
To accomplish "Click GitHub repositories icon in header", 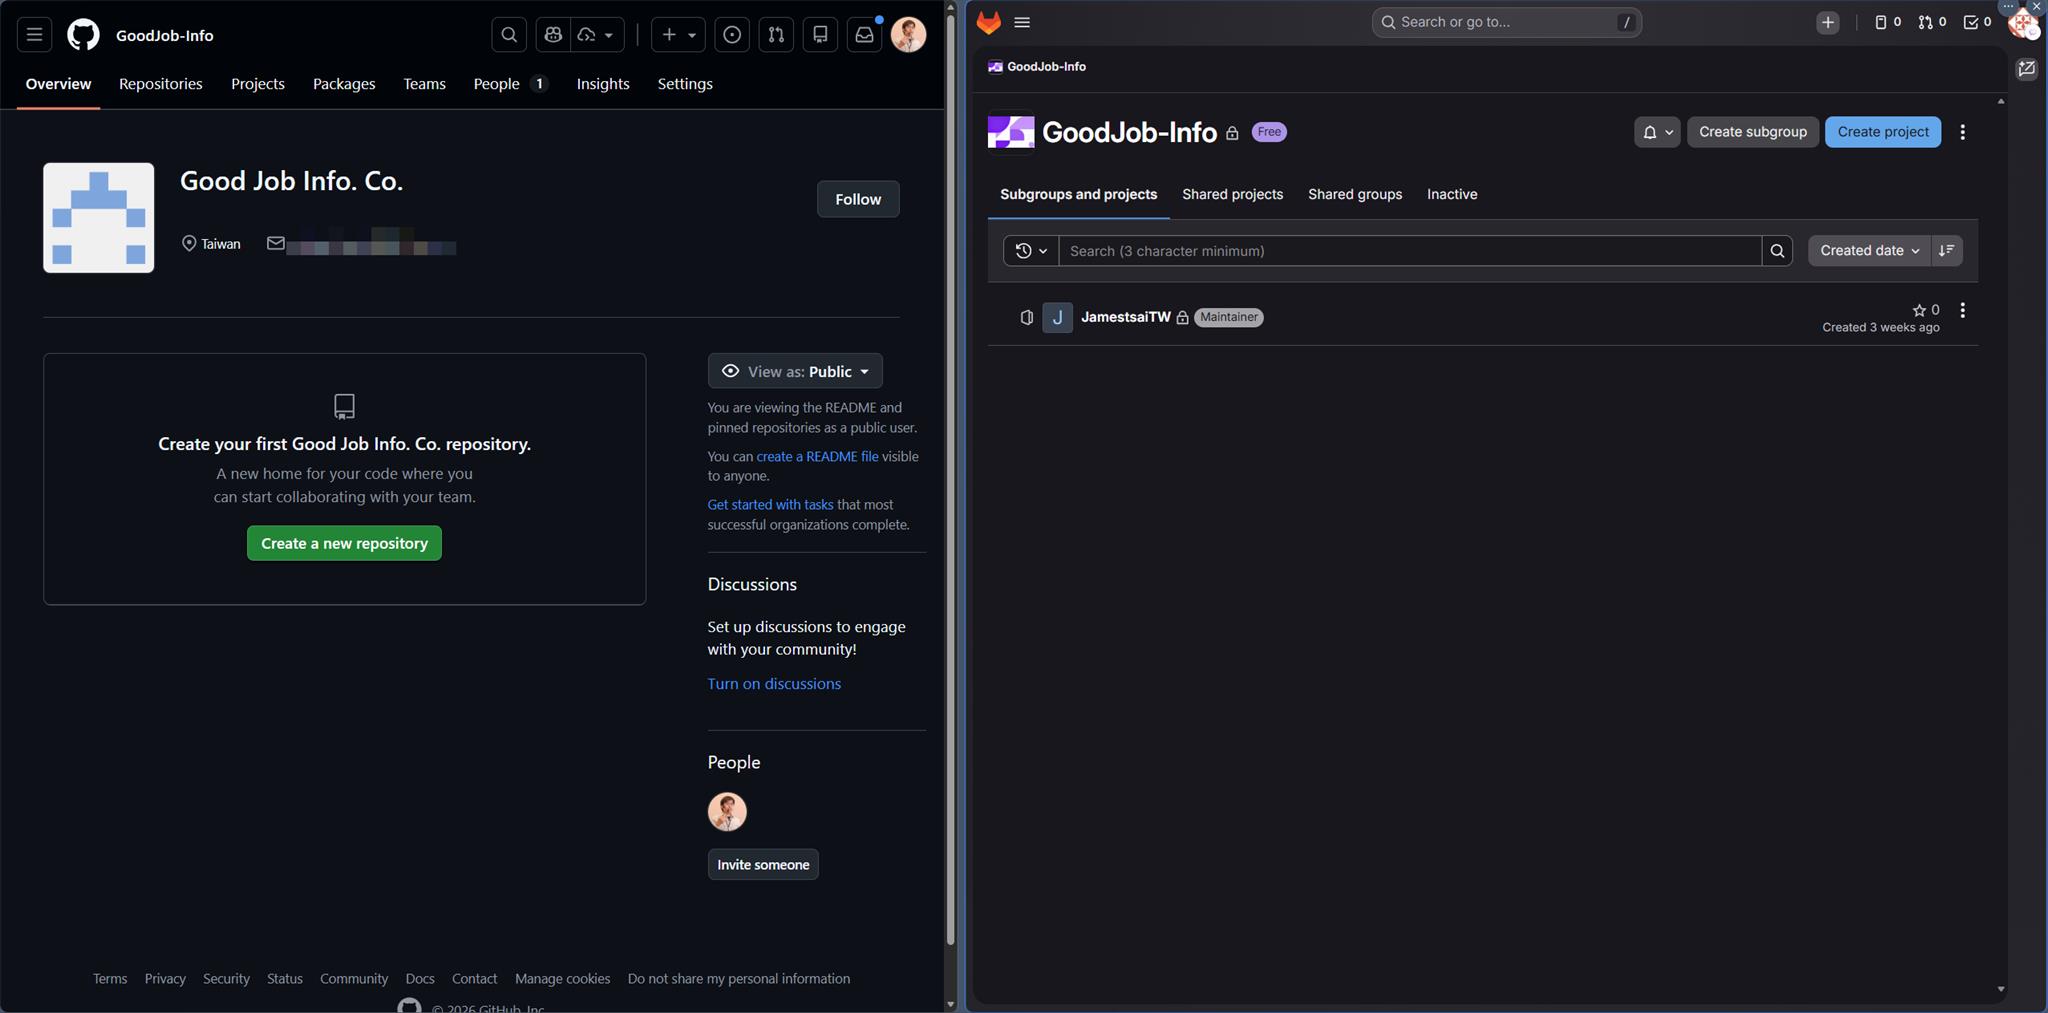I will pos(820,35).
